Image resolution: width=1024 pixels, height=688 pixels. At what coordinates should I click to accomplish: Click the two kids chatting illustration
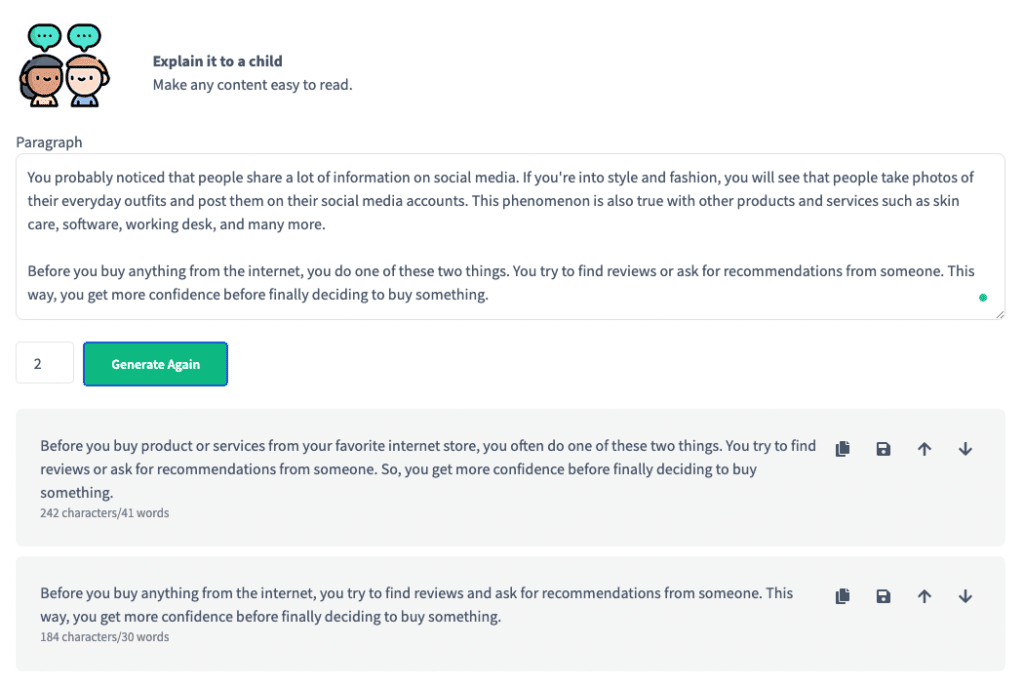tap(64, 65)
